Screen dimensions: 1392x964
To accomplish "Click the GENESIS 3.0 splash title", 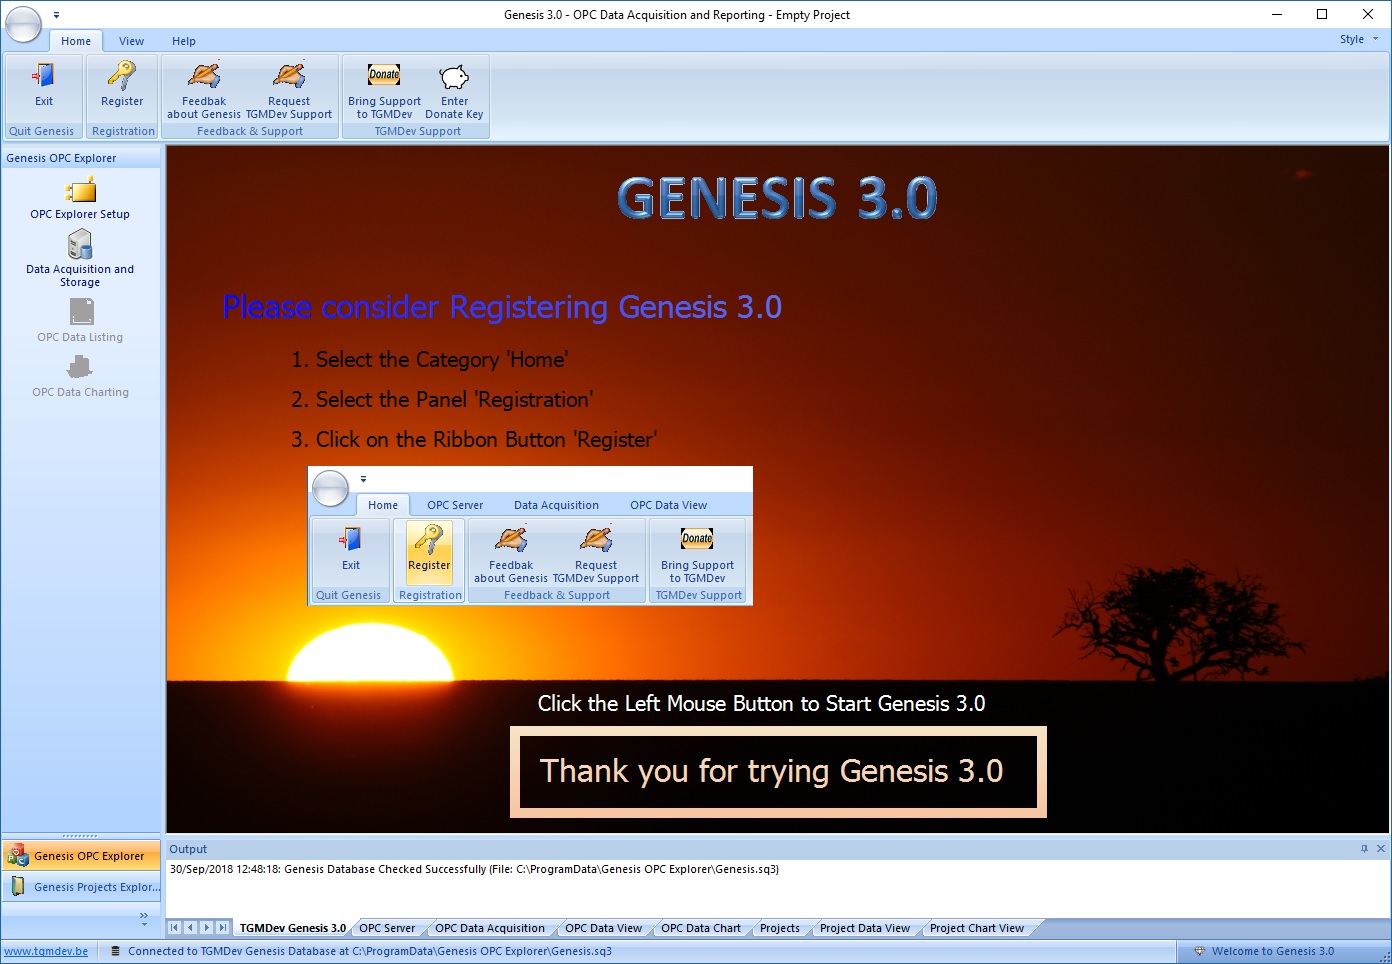I will coord(777,198).
